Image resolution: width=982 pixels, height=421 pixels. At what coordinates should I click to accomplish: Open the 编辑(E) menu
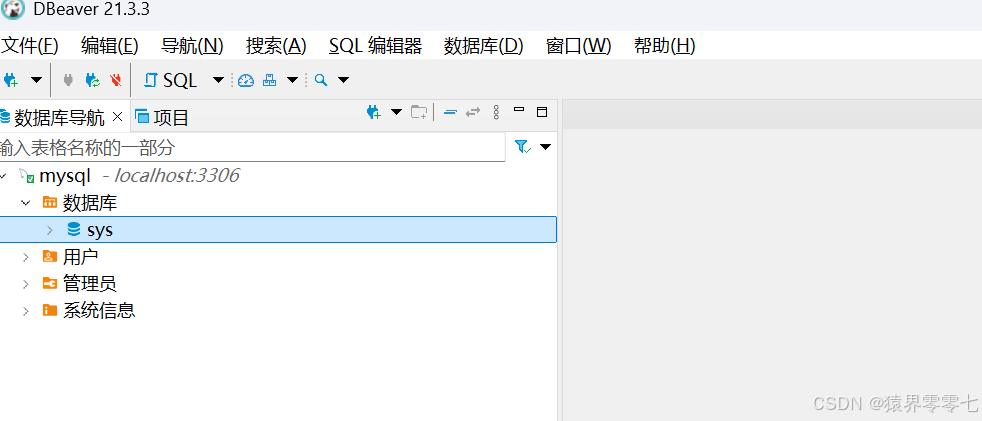[110, 46]
